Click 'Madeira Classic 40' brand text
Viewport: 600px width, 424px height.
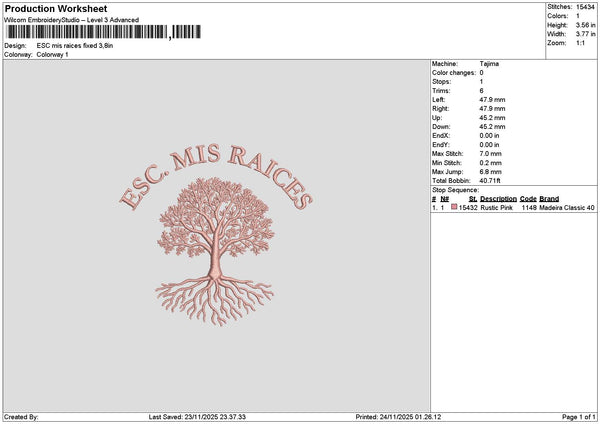567,208
